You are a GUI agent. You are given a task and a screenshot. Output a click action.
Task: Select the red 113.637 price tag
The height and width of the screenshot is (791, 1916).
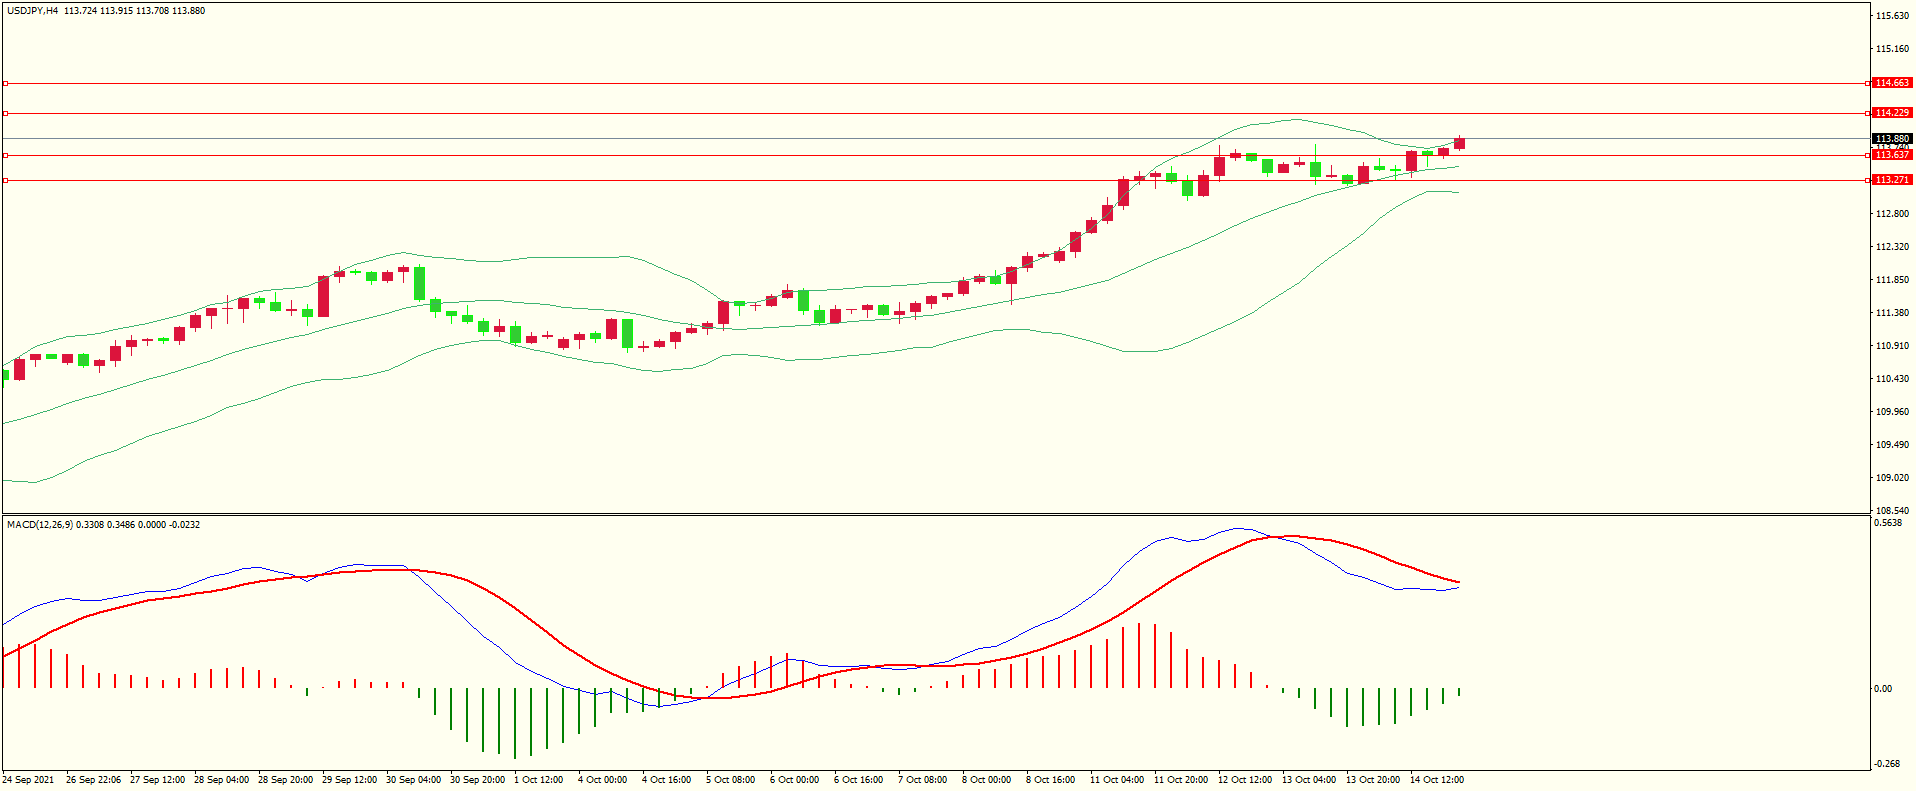[1891, 155]
